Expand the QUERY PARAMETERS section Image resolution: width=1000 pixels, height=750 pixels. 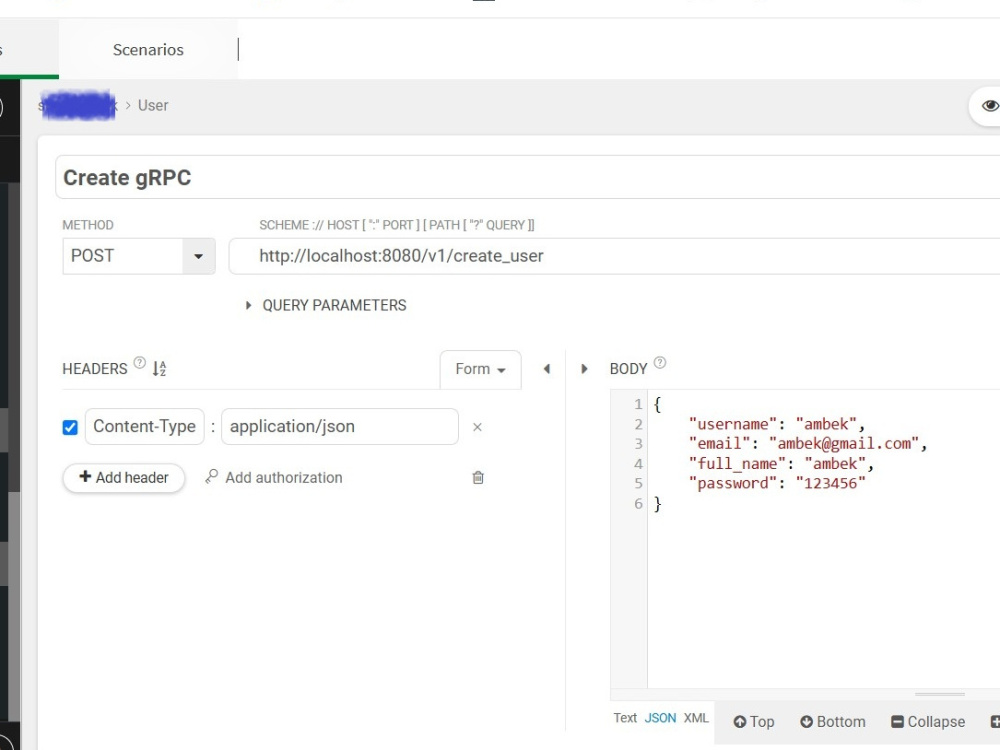326,305
